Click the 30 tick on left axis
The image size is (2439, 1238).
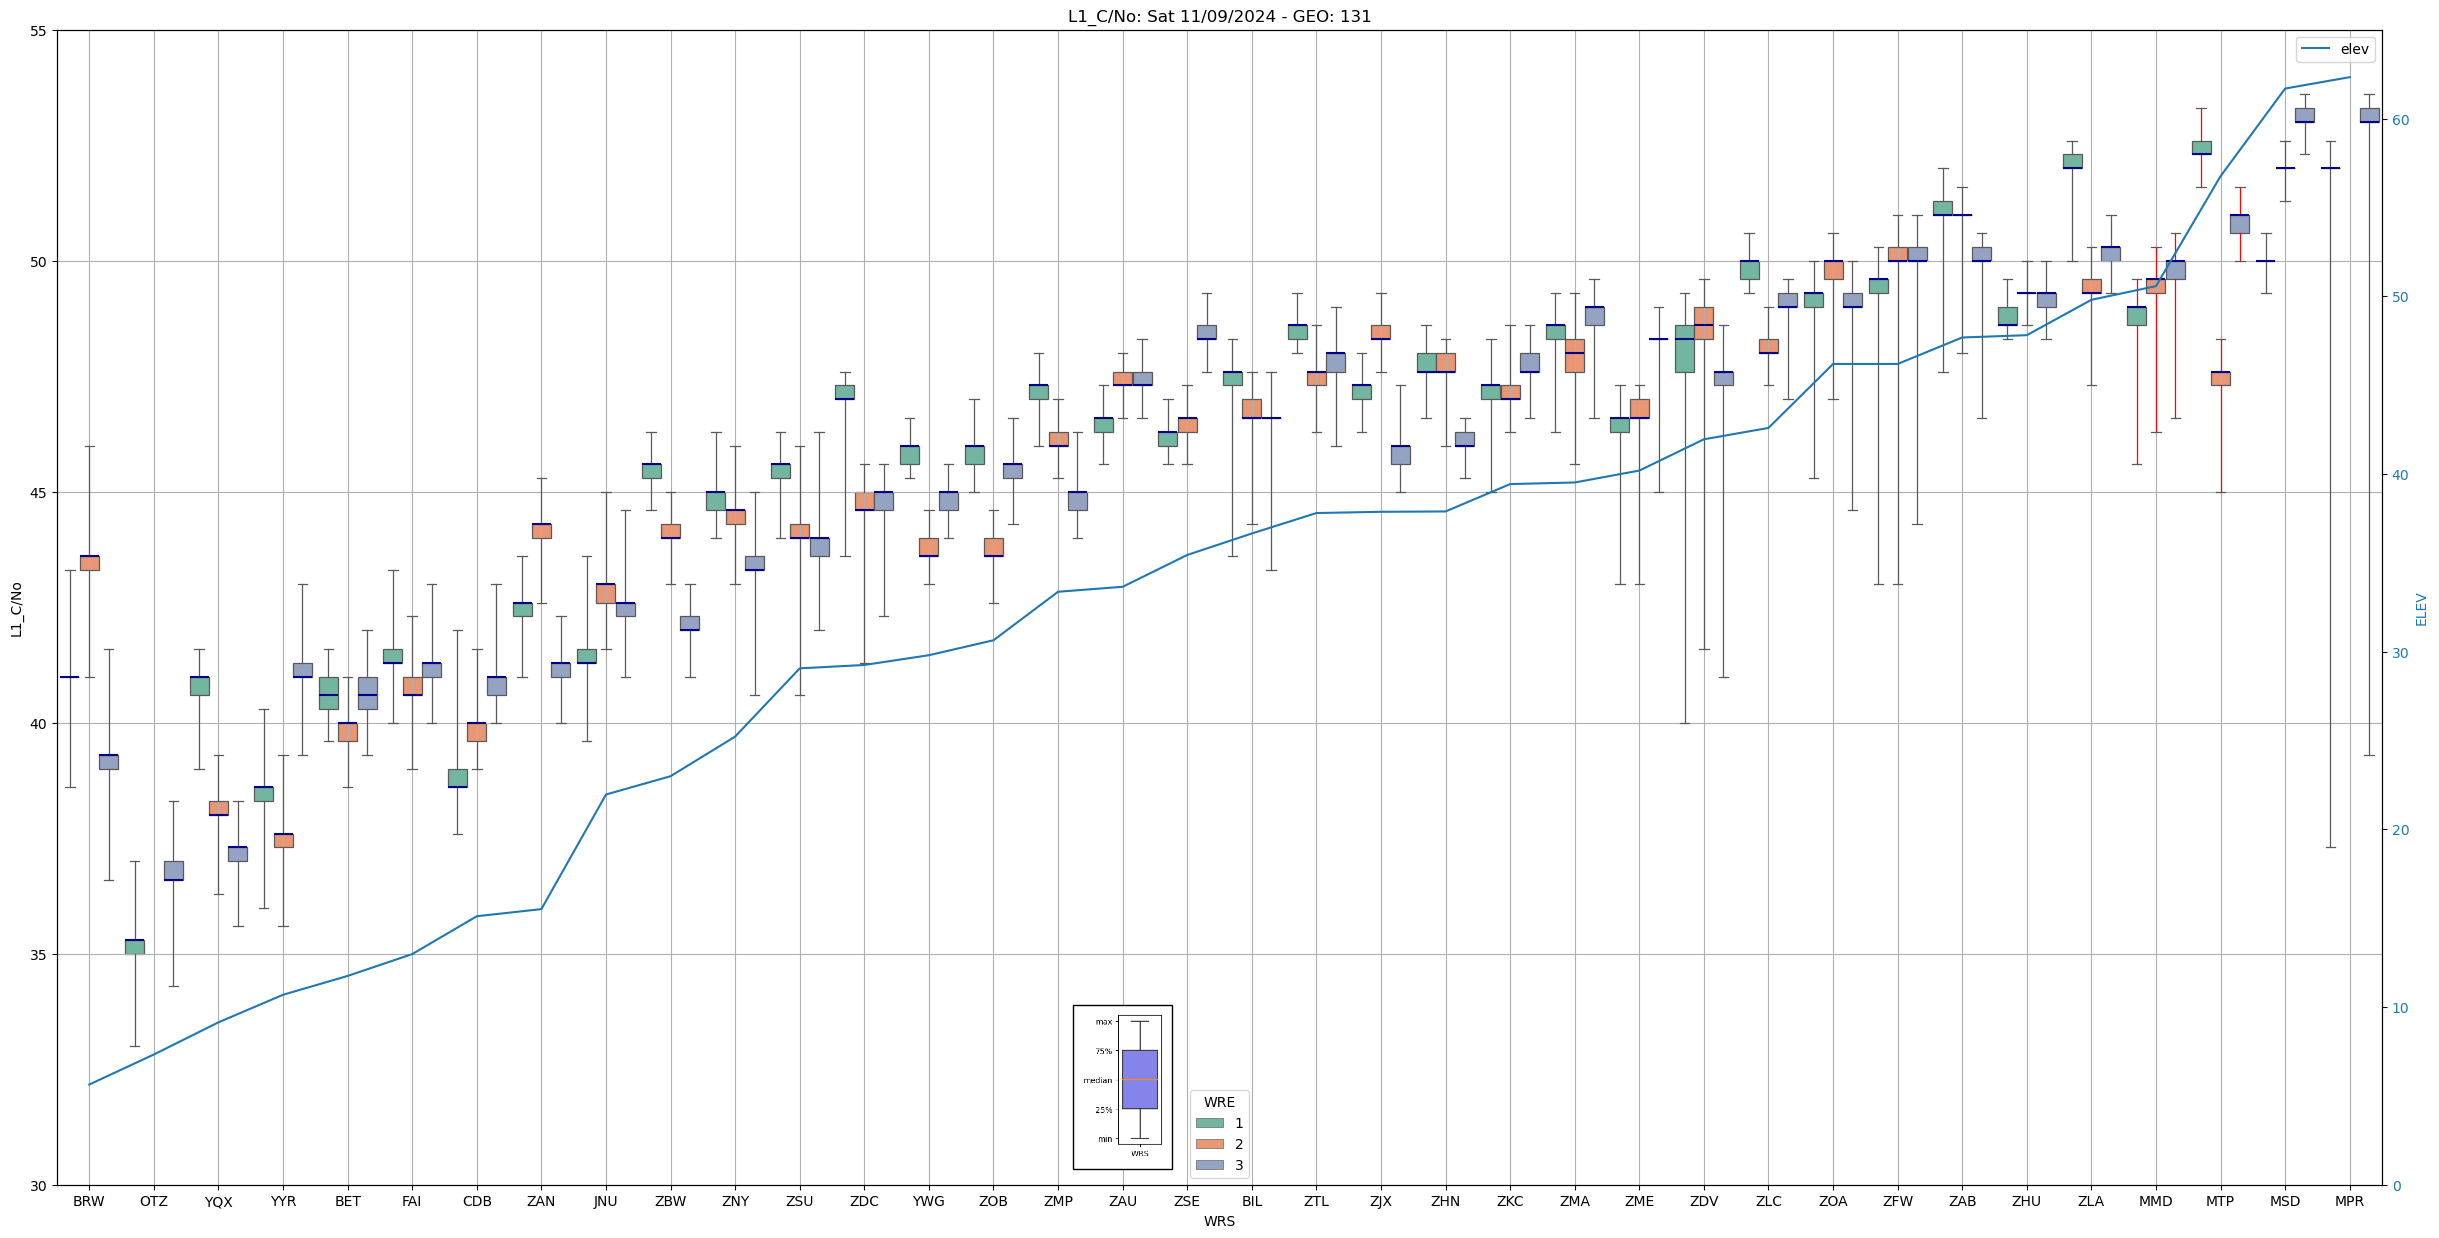(38, 1186)
